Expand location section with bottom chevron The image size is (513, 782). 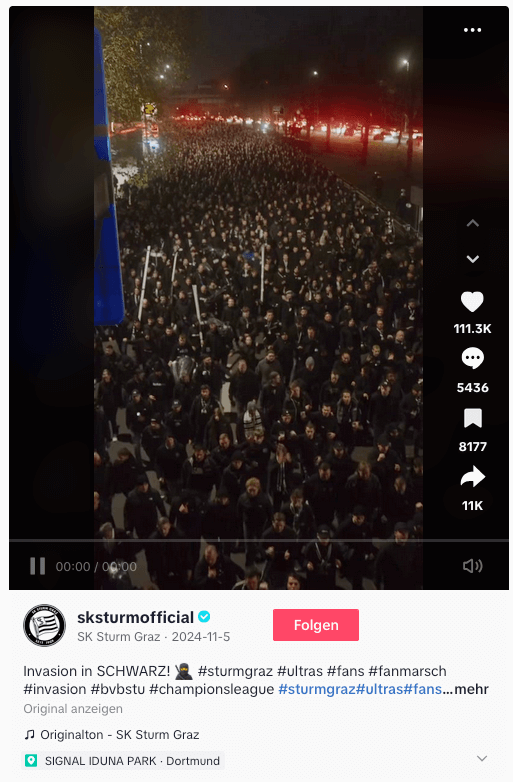[x=482, y=759]
